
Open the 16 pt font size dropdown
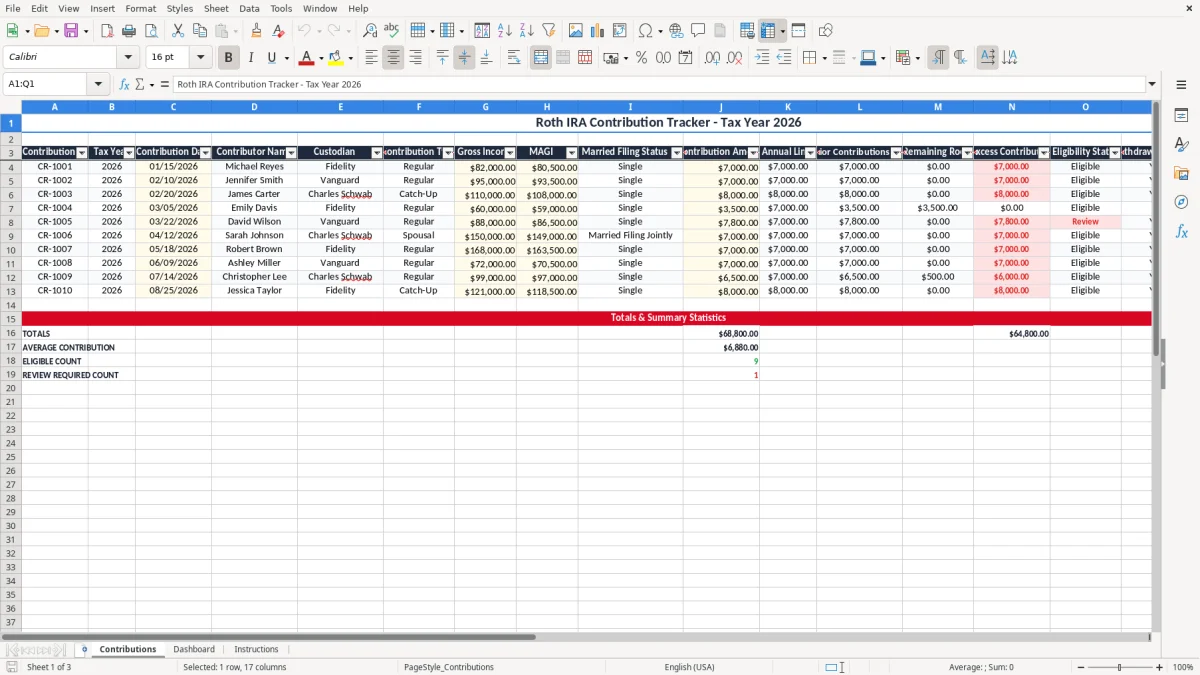200,58
